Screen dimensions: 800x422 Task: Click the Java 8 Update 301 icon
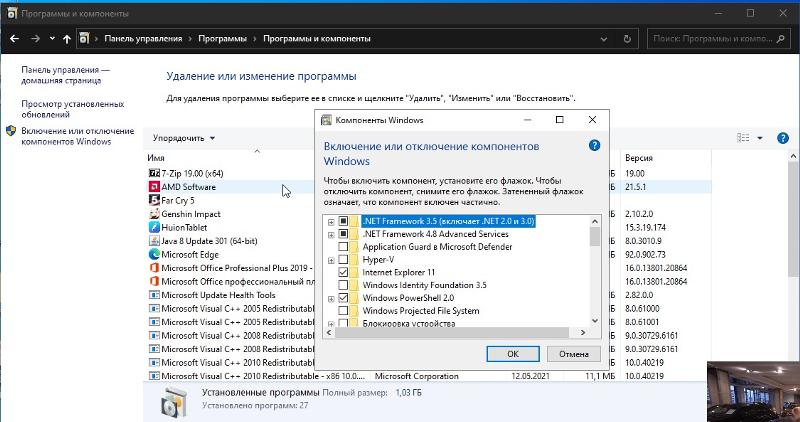tap(154, 241)
